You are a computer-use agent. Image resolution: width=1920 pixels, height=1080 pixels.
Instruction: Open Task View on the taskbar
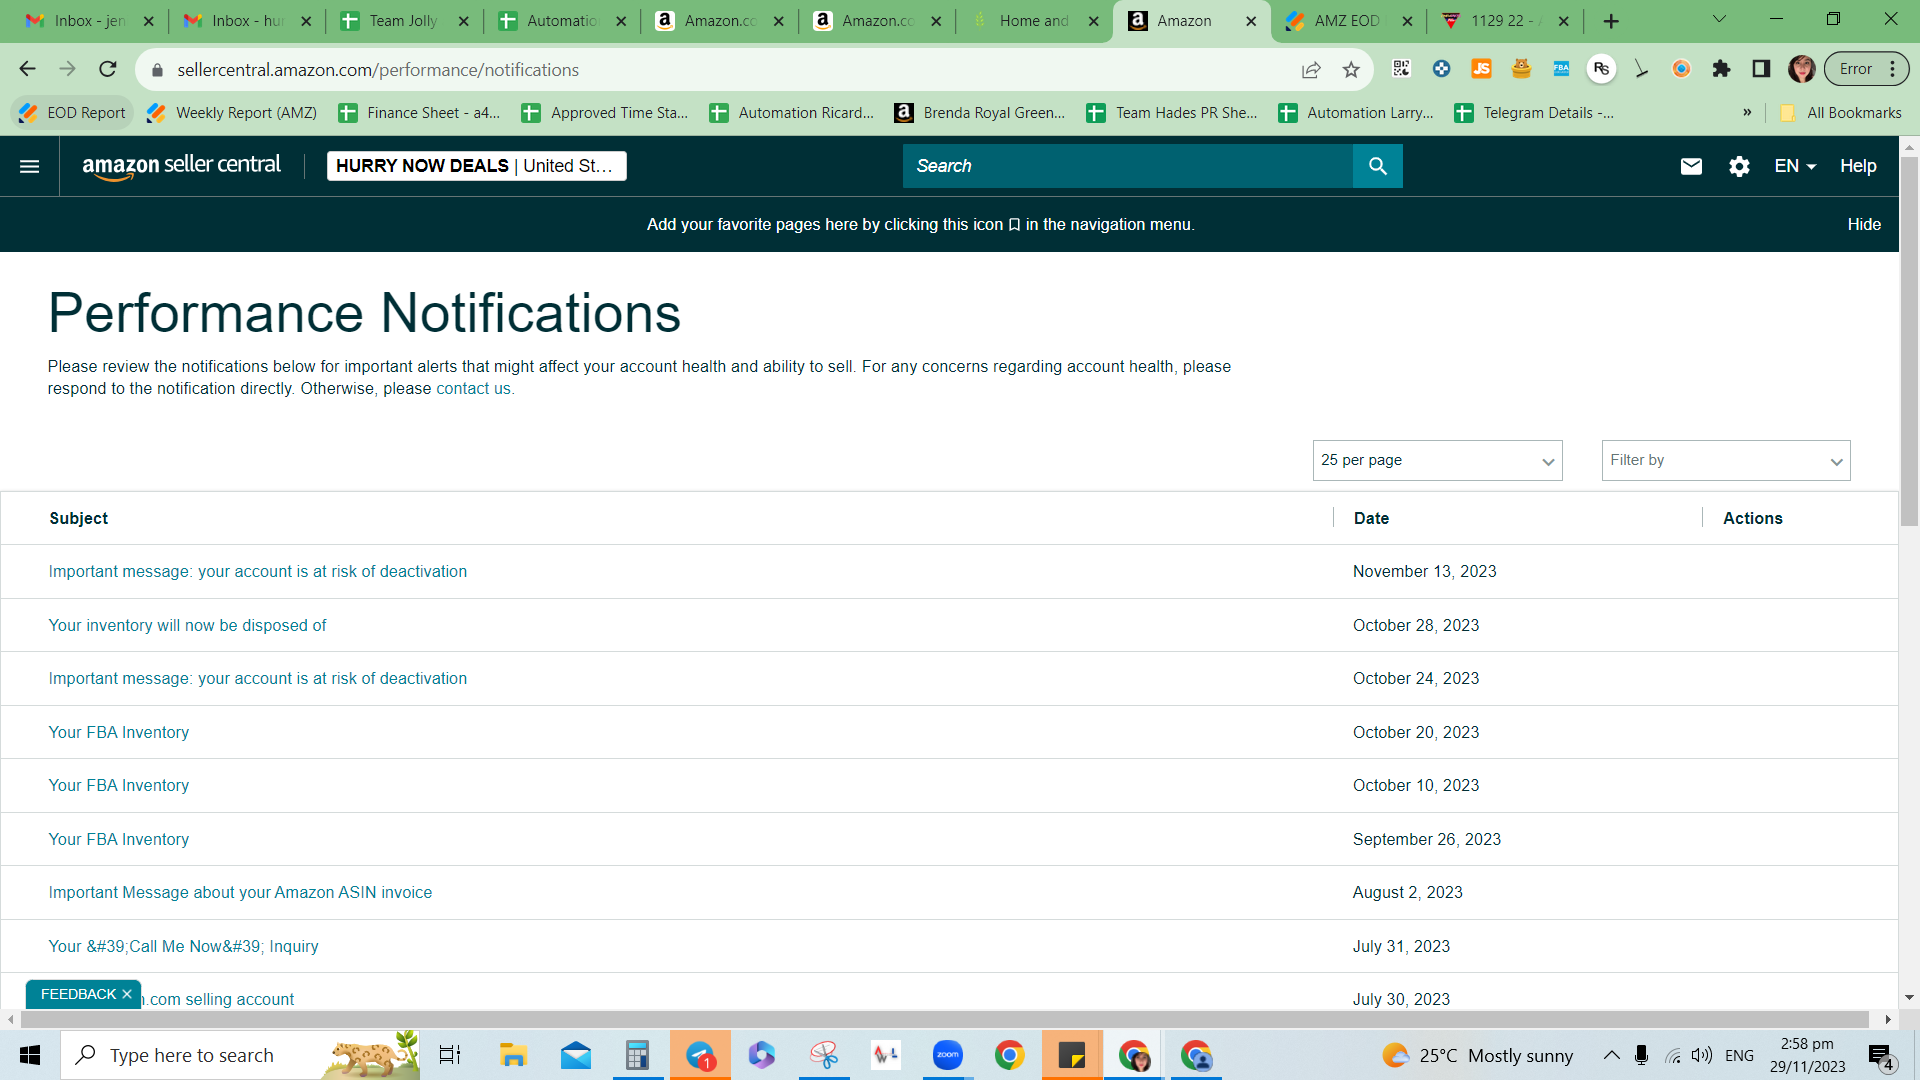coord(450,1055)
